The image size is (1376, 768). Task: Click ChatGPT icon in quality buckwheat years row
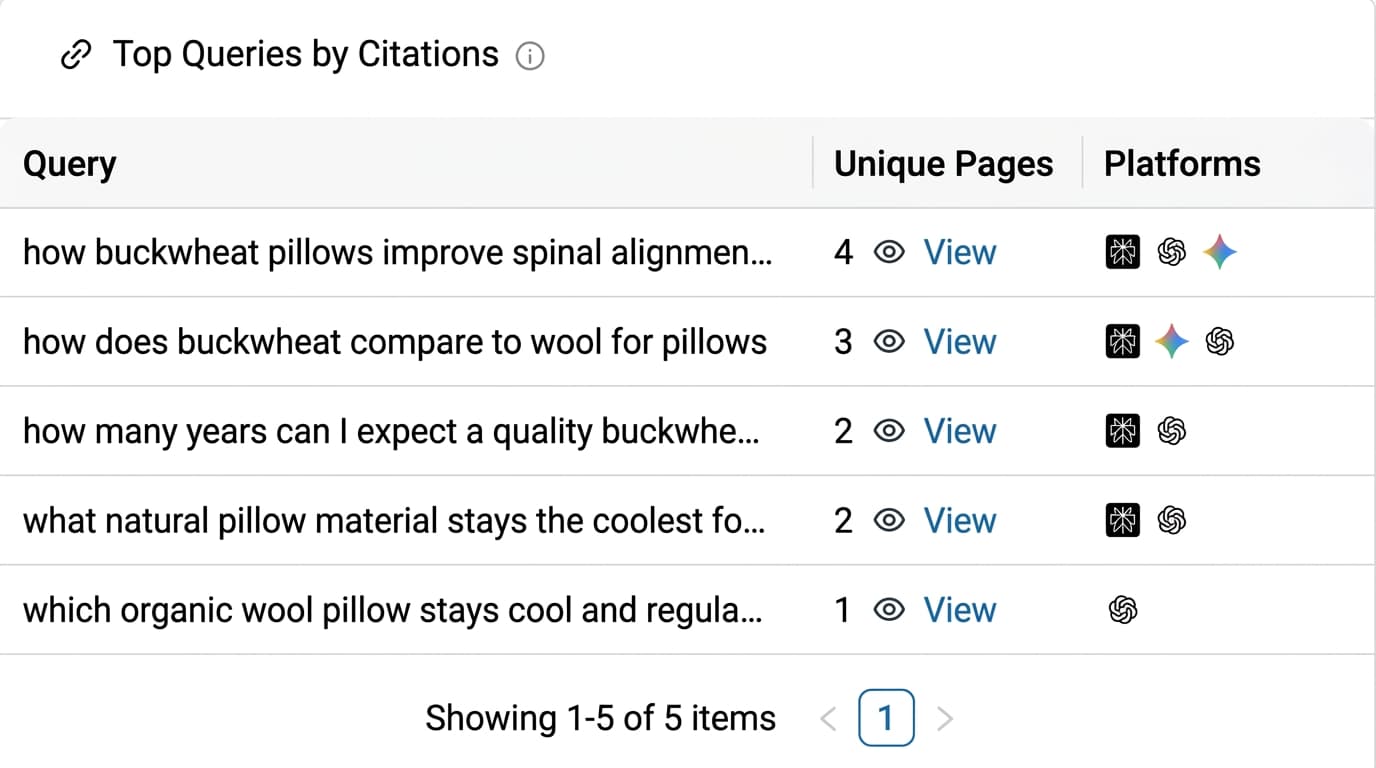tap(1171, 432)
